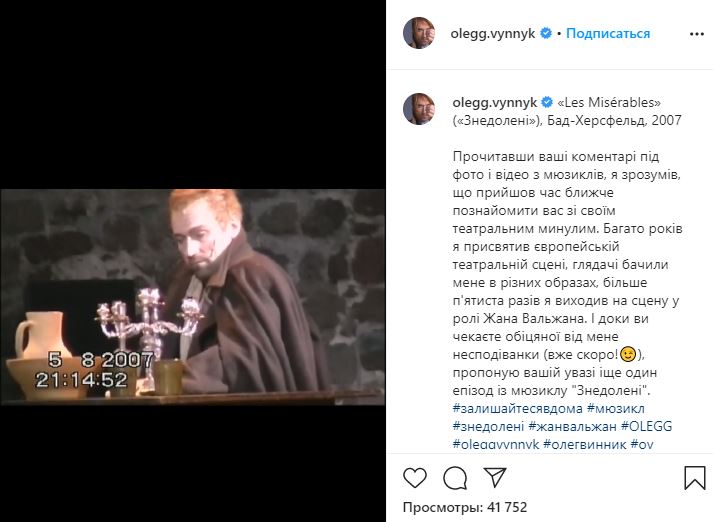
Task: Open olegg.vynnyk username in the caption
Action: pos(495,103)
